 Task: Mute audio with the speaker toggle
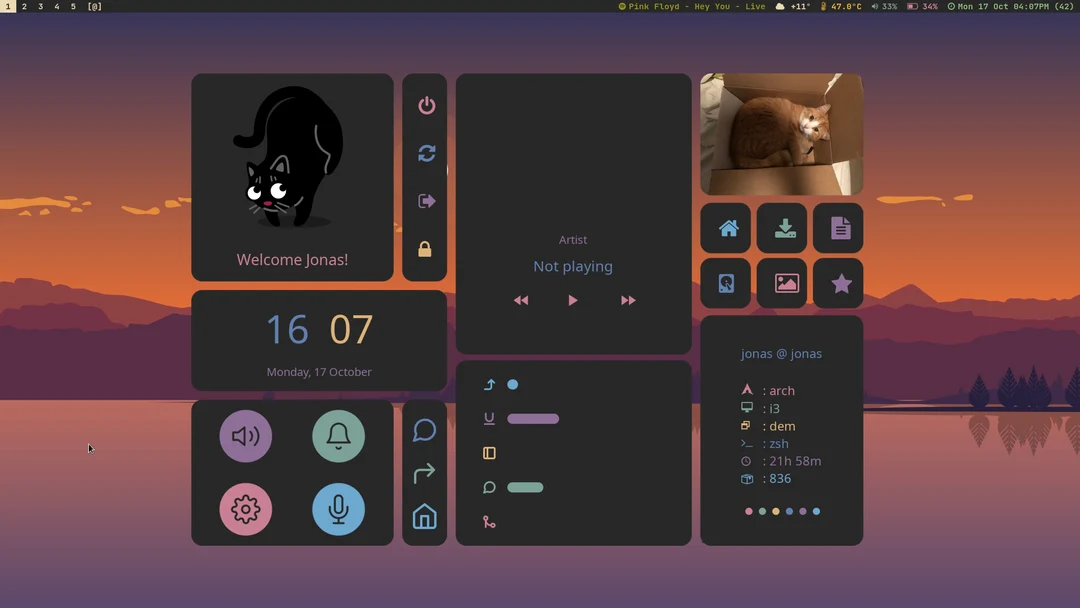[246, 436]
